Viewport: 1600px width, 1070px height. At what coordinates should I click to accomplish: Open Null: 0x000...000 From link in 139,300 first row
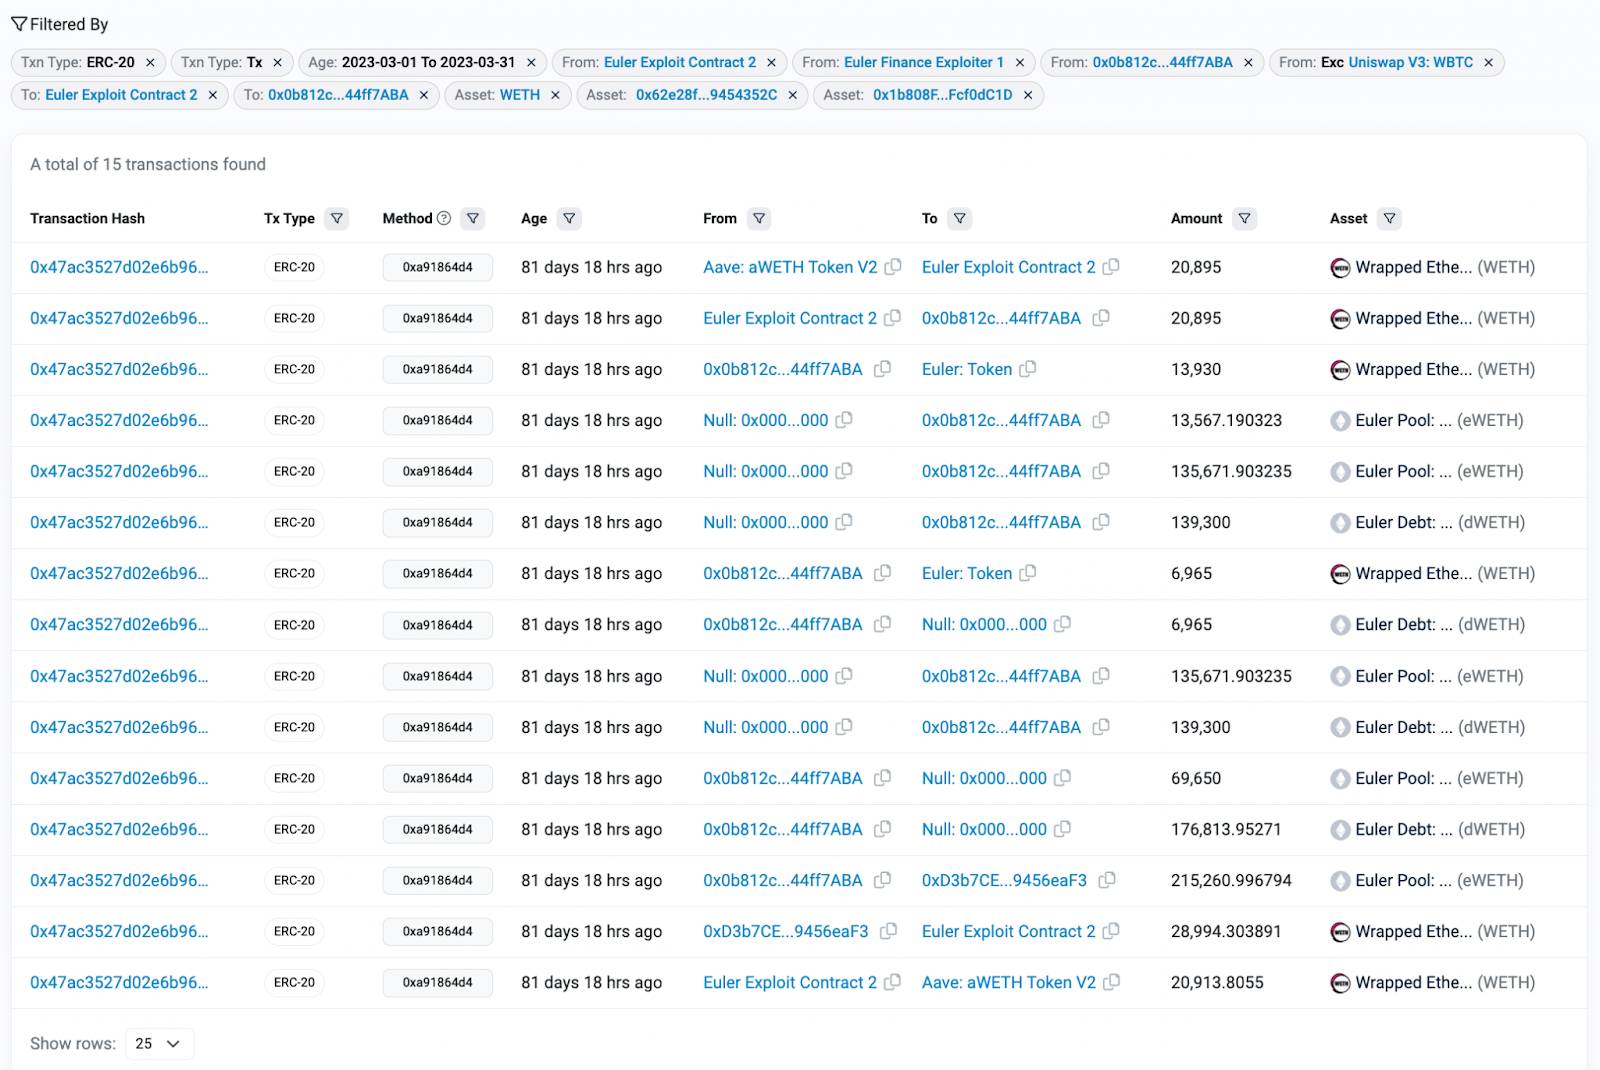coord(765,522)
